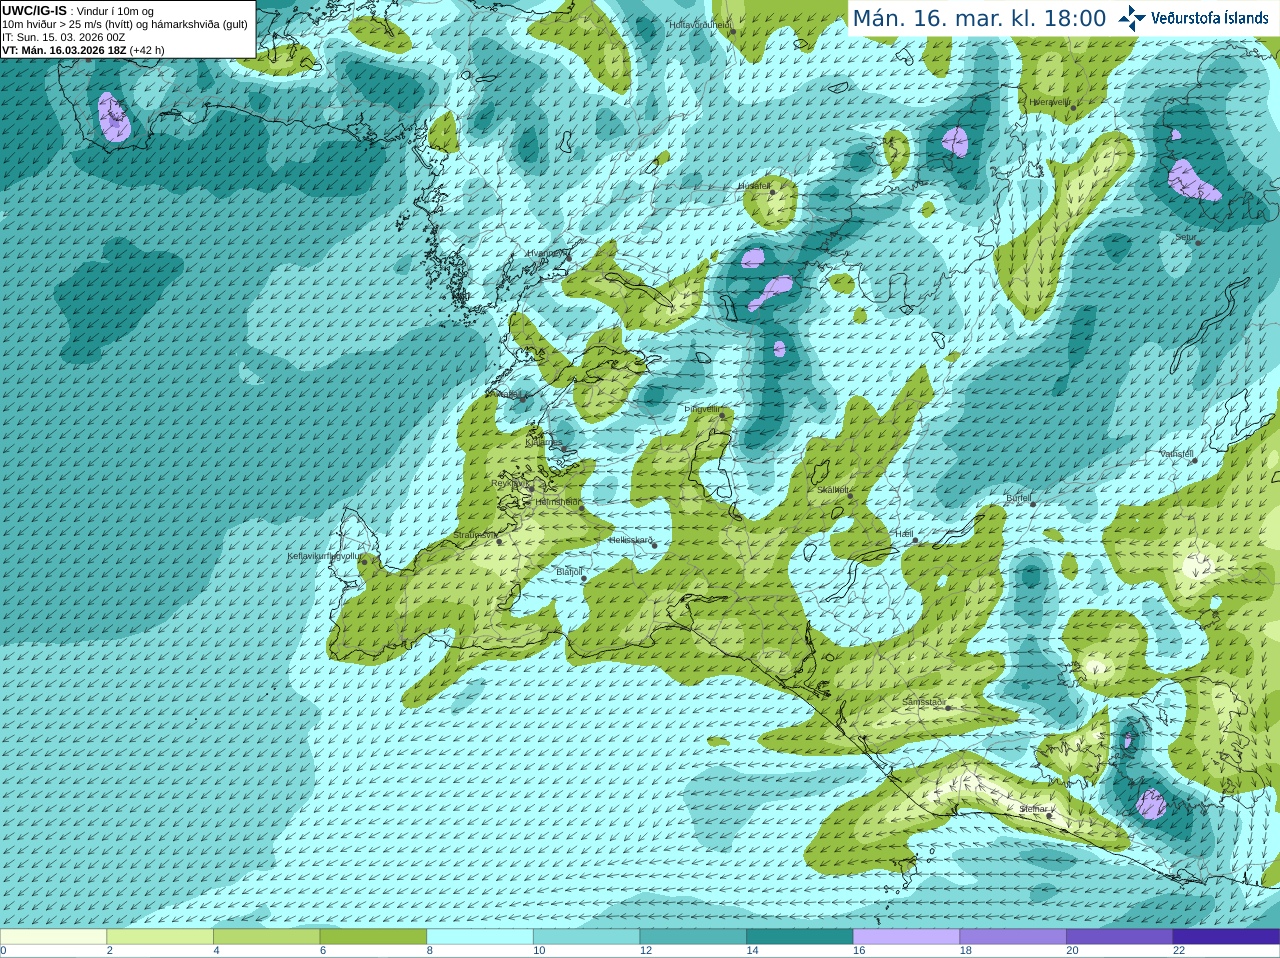Click the Vatnsfell station label
The image size is (1280, 958).
pyautogui.click(x=1177, y=454)
